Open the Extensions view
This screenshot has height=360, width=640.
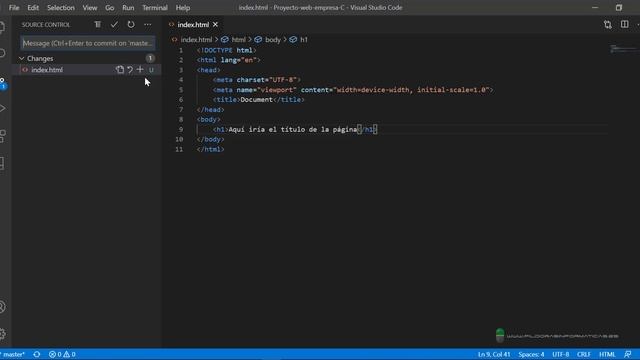(2, 136)
